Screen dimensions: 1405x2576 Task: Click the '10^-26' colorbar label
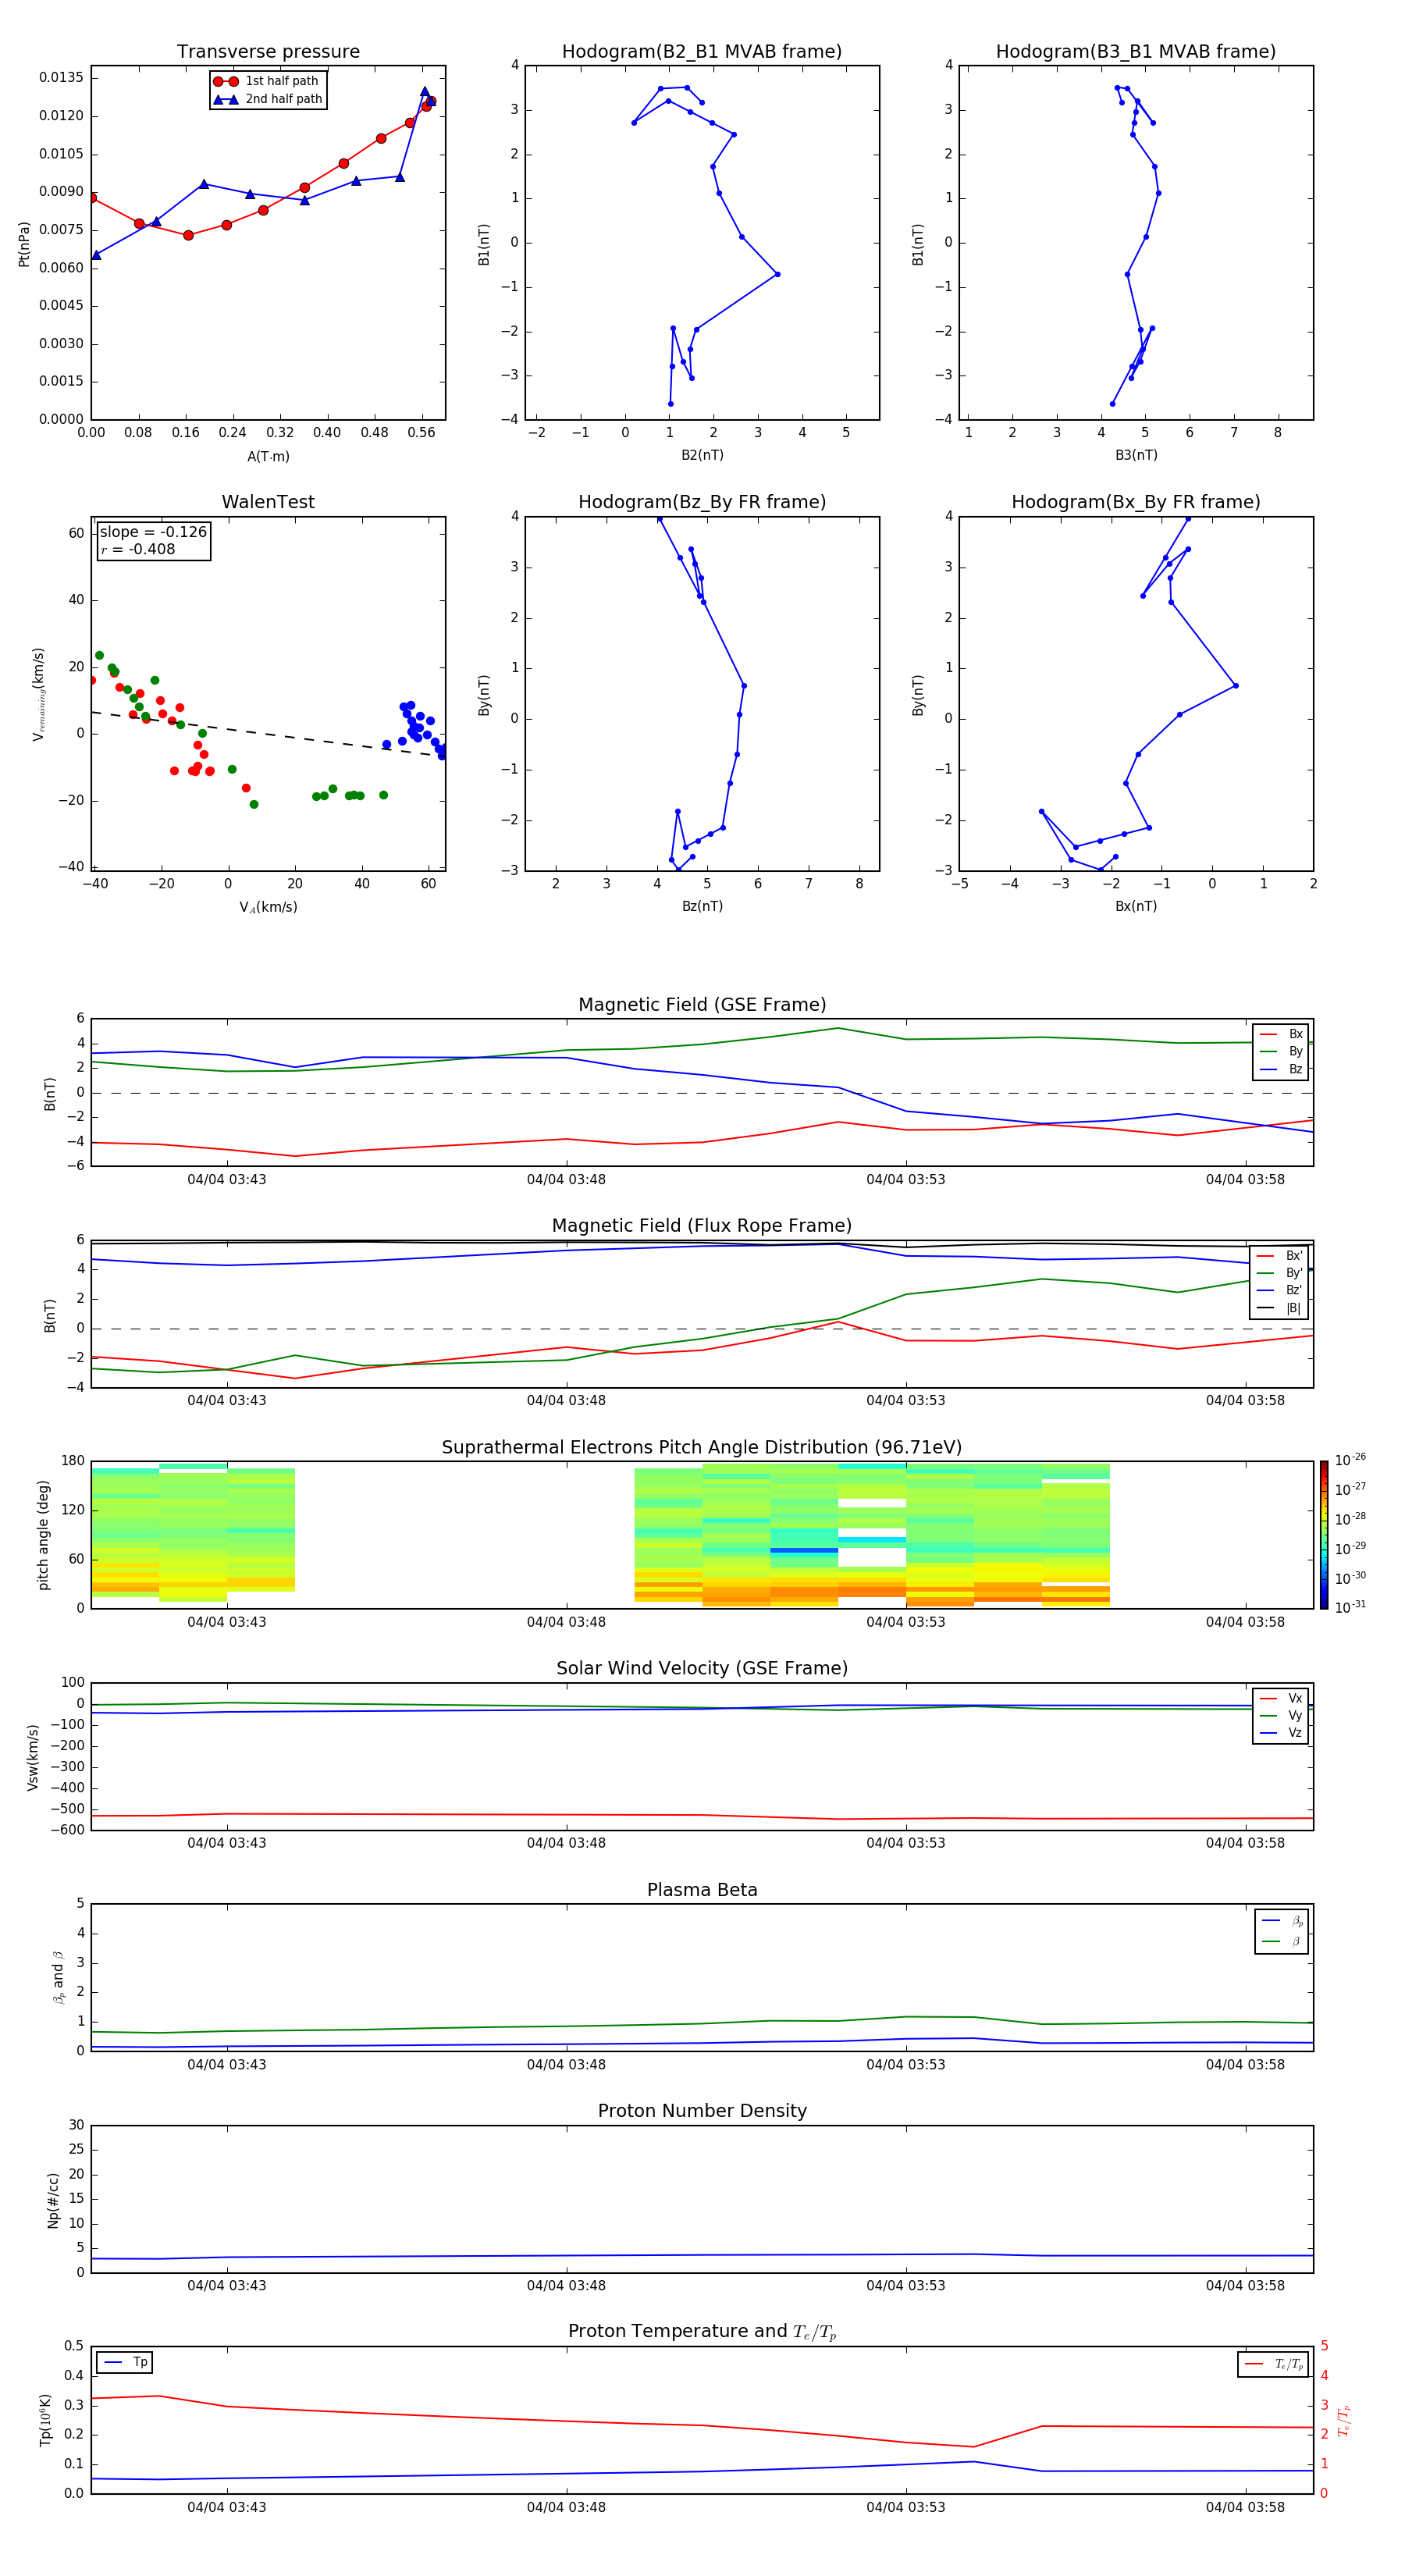click(1350, 1459)
